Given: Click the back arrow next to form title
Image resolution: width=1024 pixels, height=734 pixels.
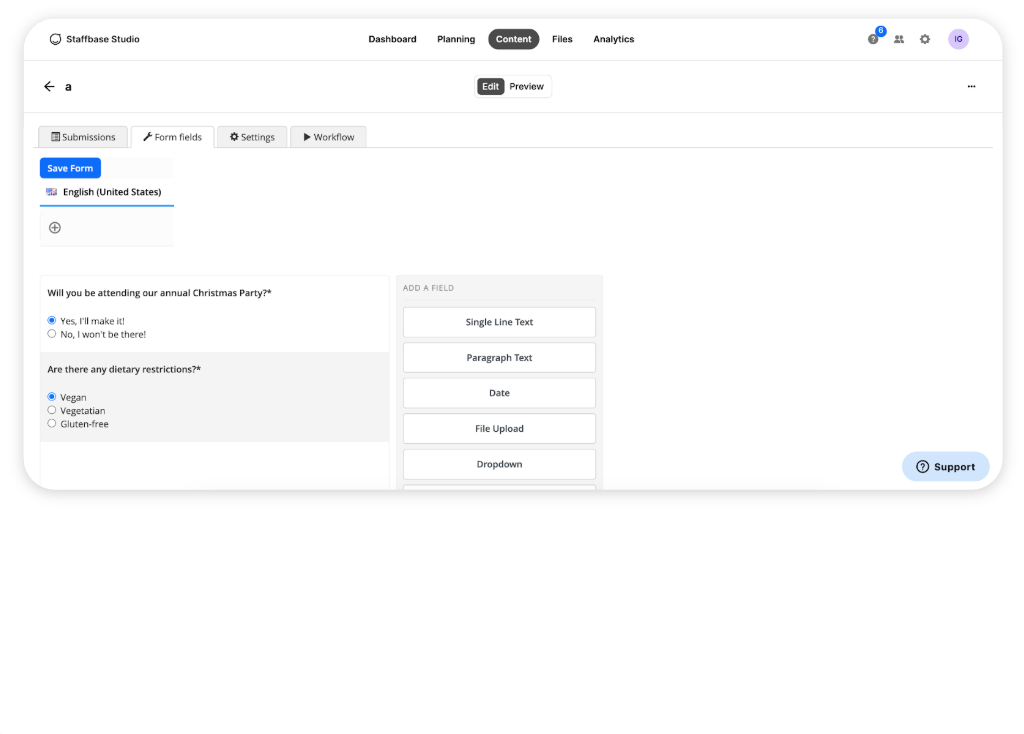Looking at the screenshot, I should (49, 86).
